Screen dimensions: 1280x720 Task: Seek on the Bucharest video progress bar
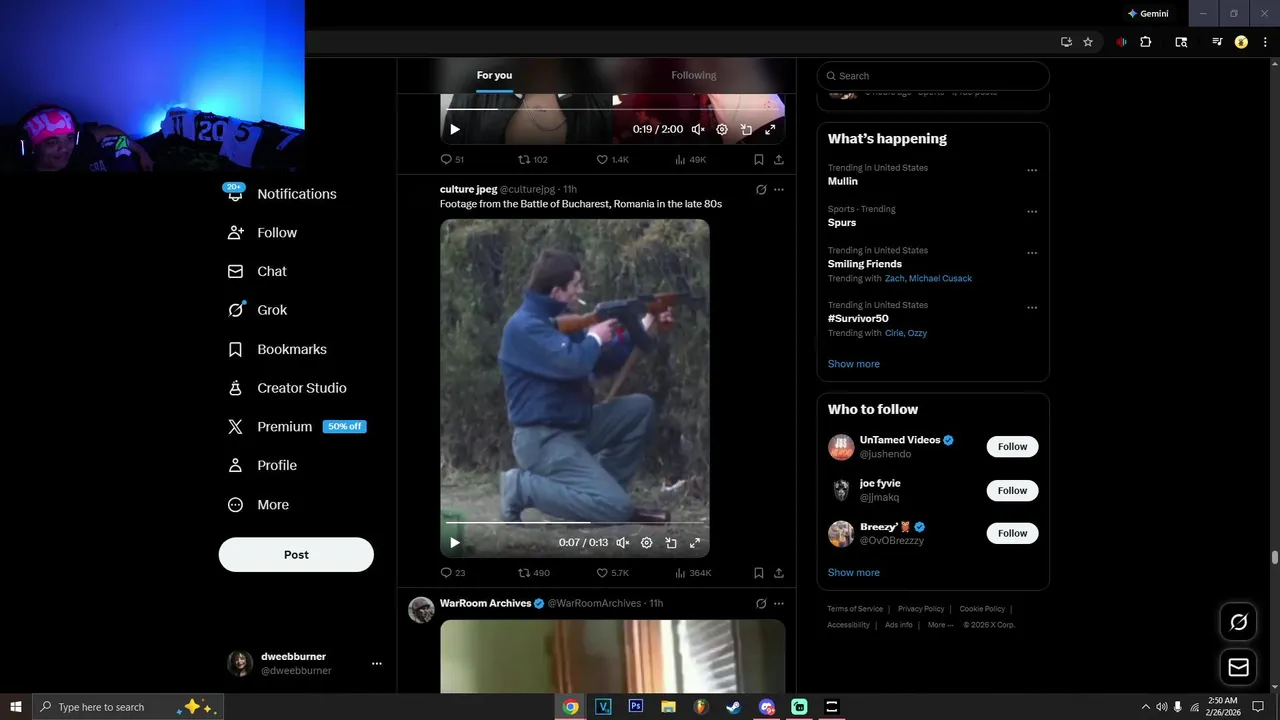click(x=575, y=522)
